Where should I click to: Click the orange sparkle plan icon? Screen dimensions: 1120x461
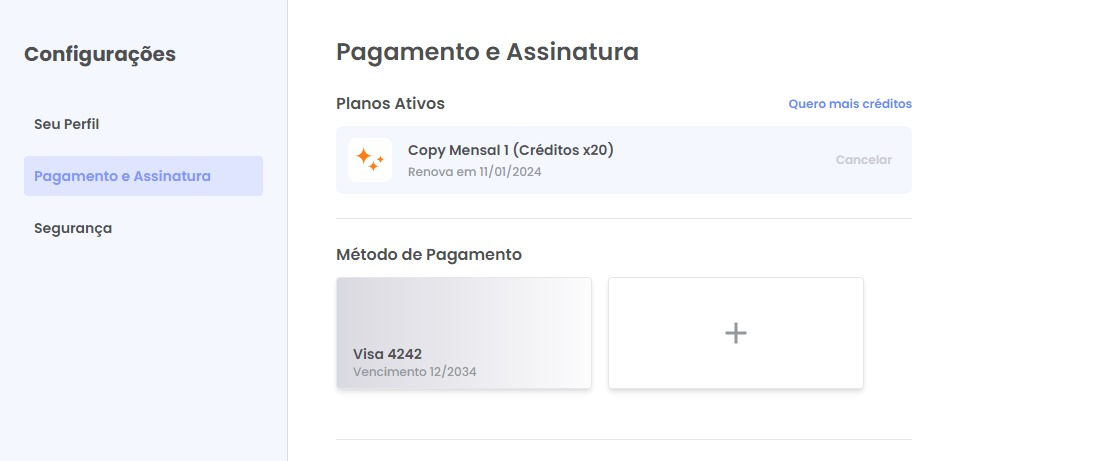370,160
